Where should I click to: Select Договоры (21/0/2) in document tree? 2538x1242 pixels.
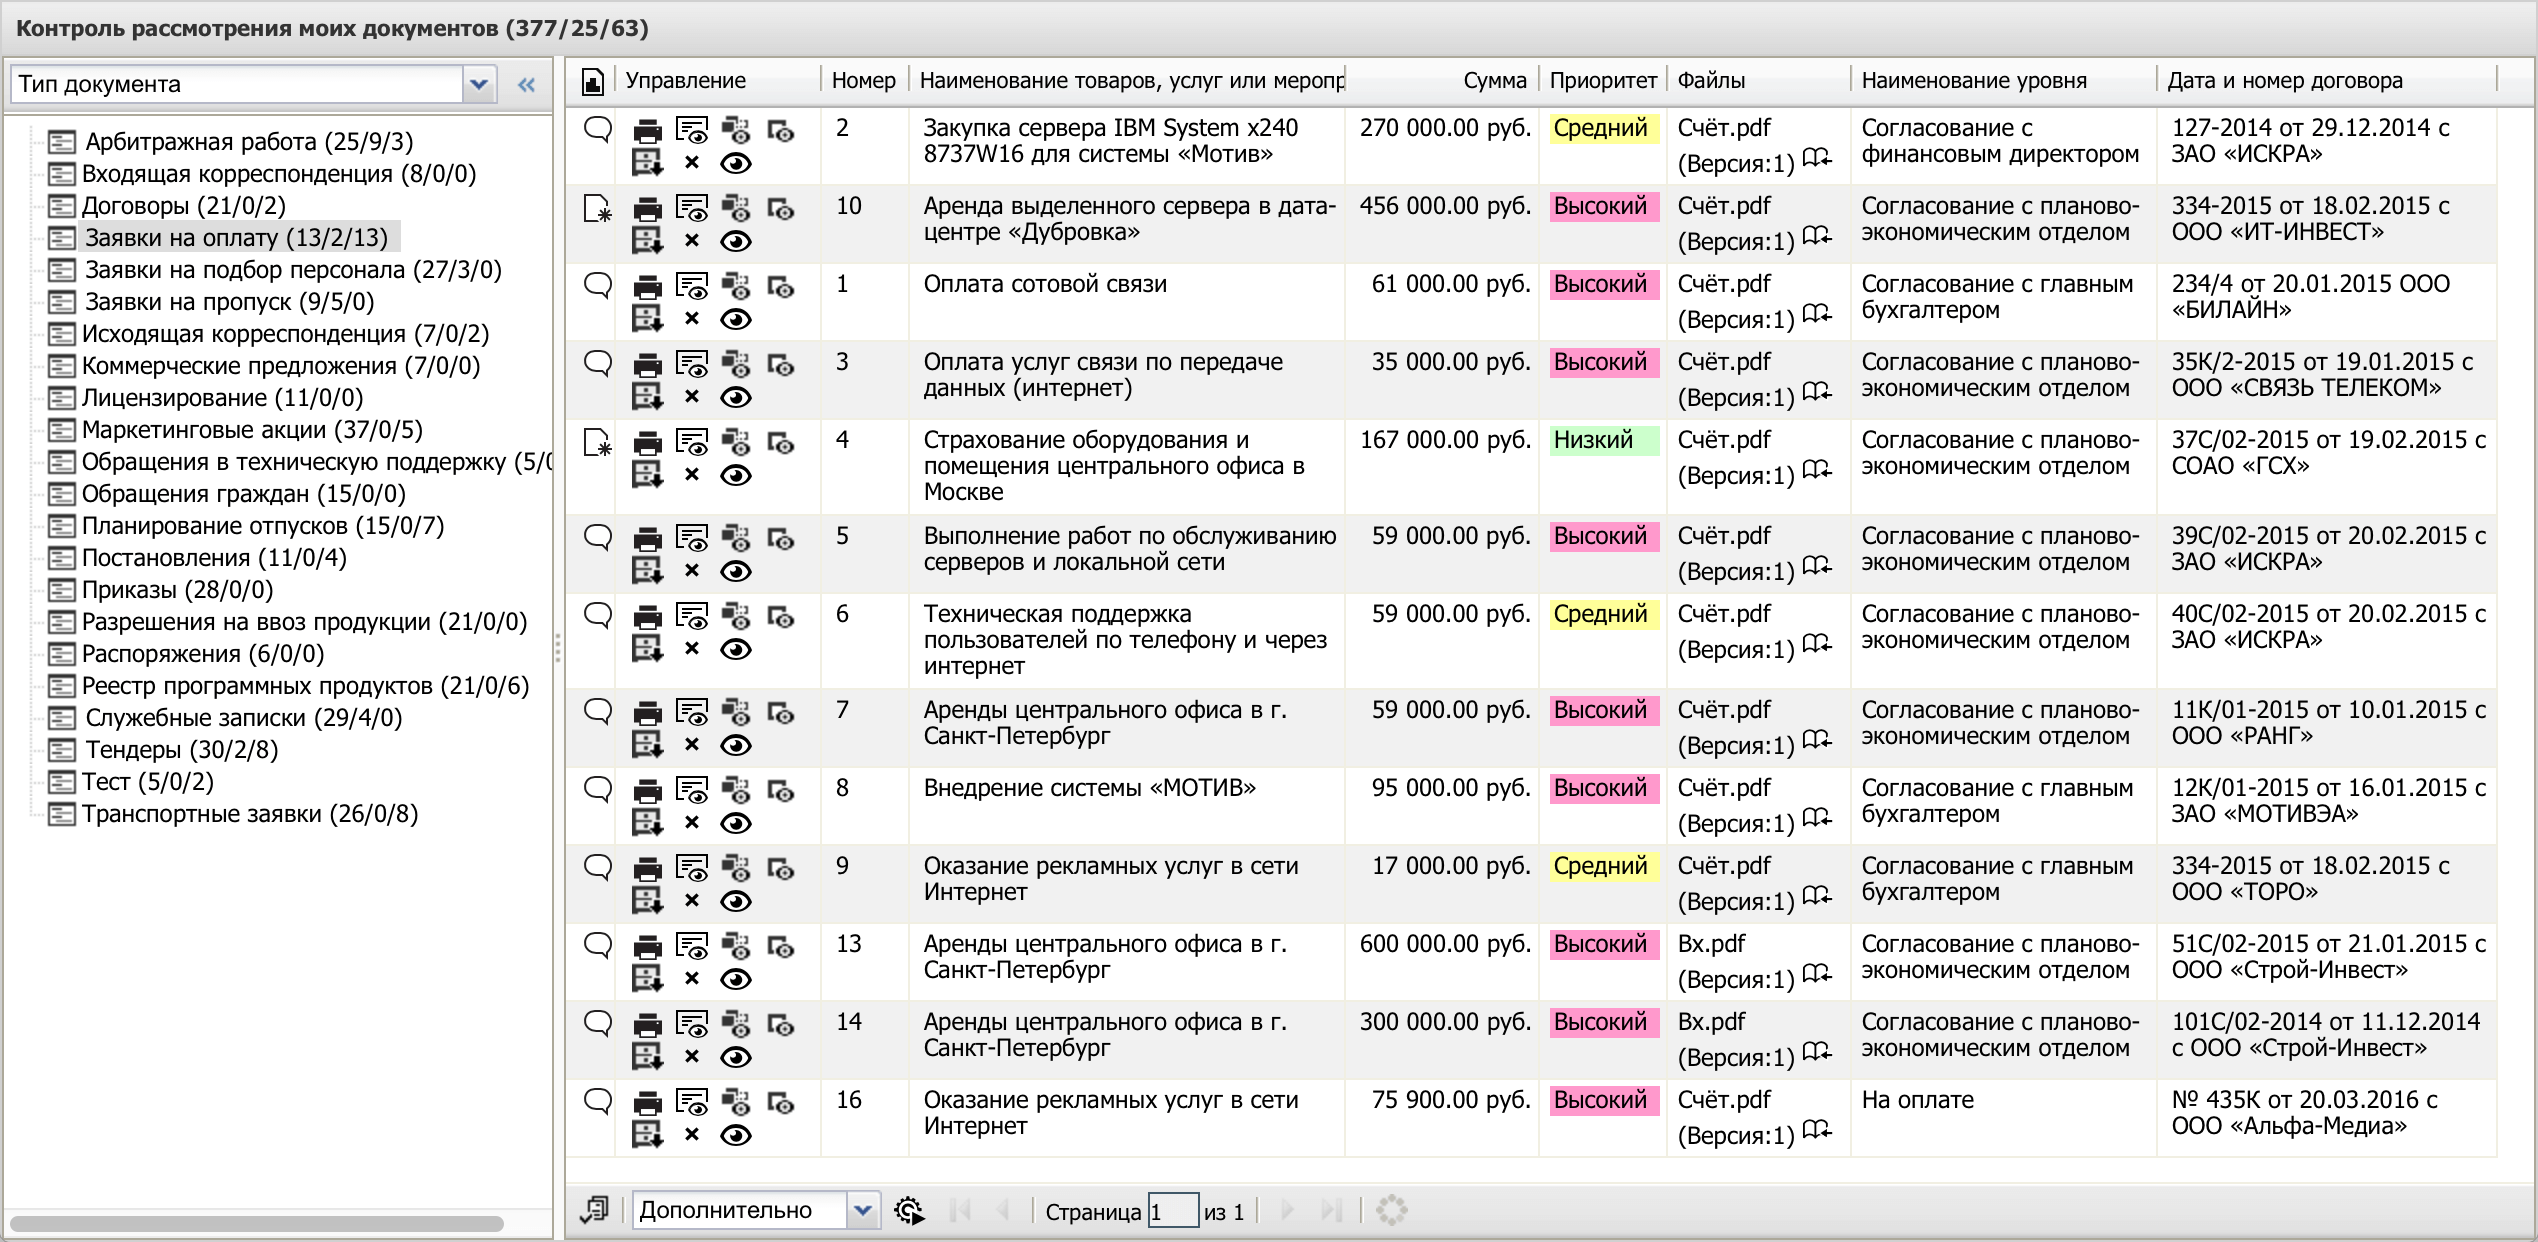(183, 206)
